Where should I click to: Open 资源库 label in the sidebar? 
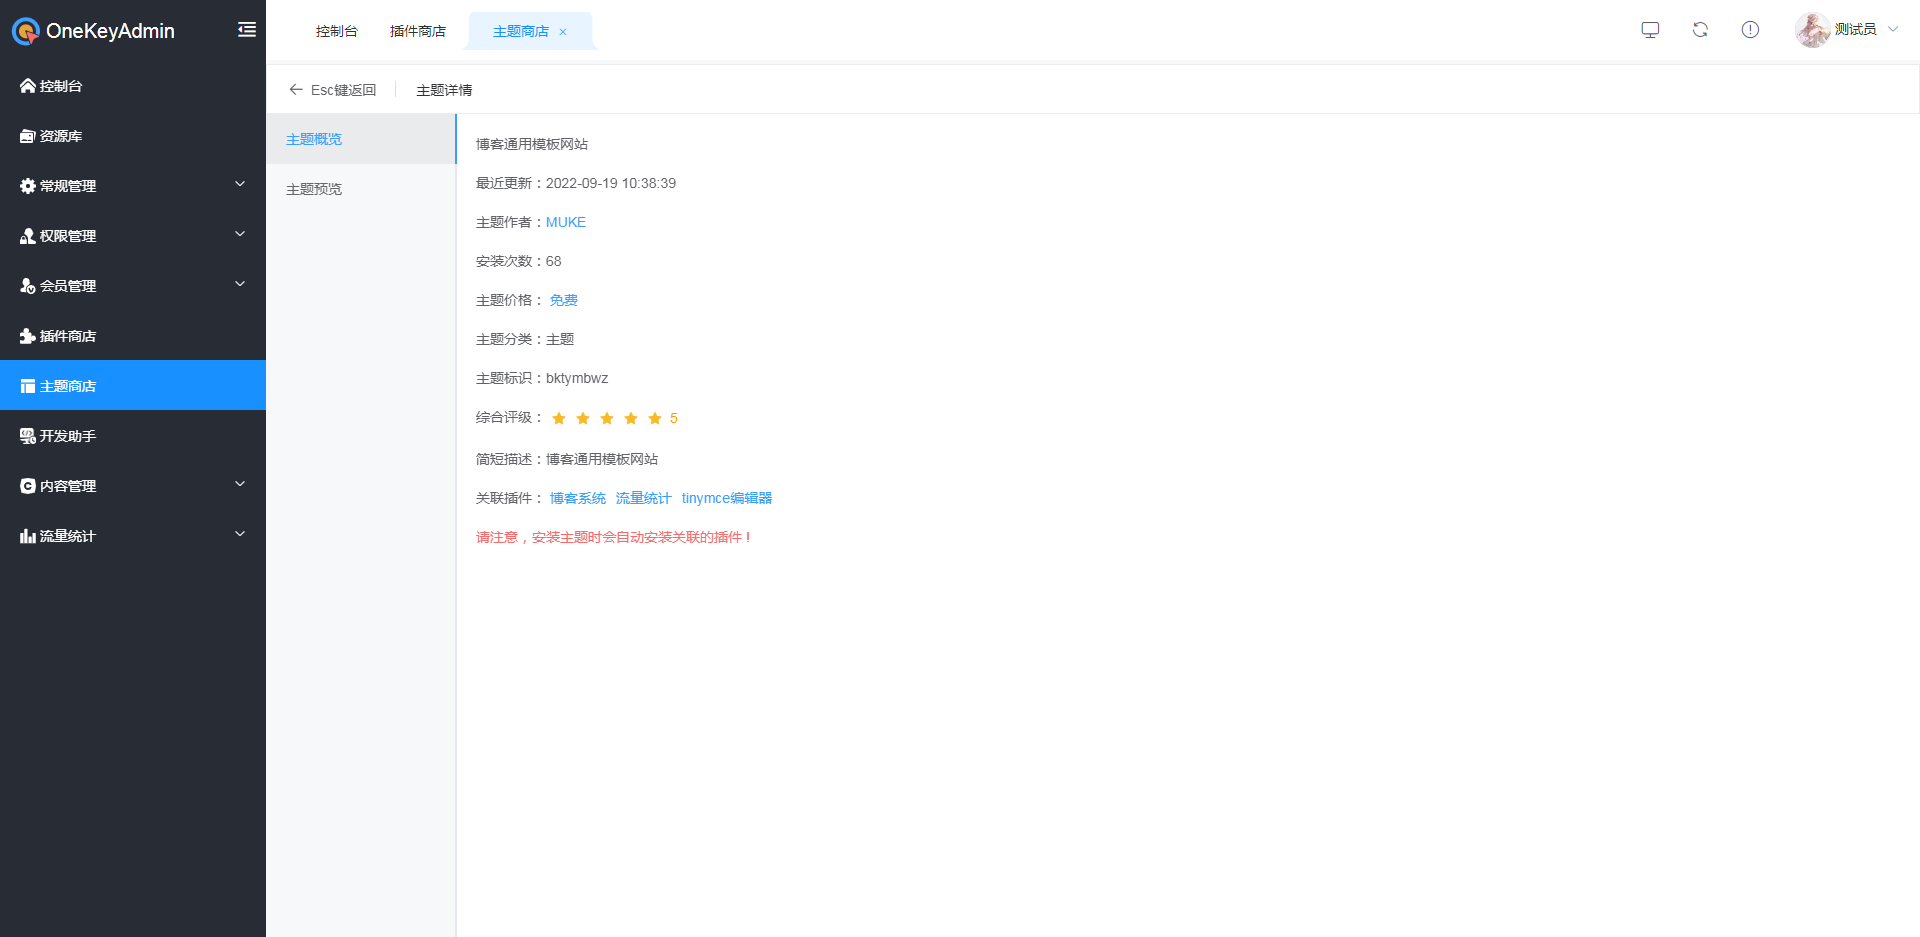pos(61,136)
